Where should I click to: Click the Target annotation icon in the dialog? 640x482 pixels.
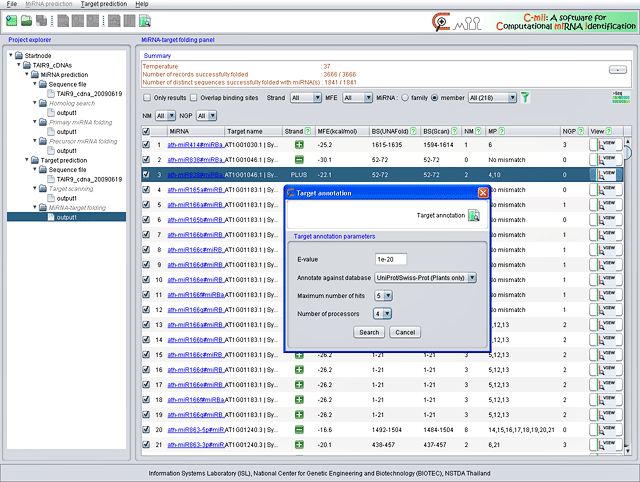[x=473, y=215]
